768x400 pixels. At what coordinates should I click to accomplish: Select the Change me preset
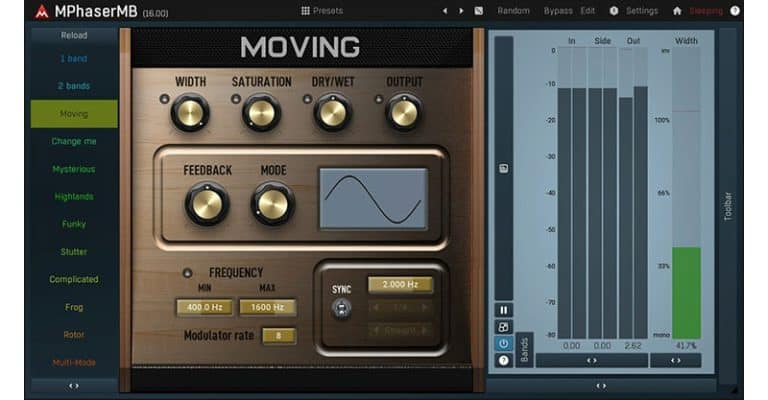[x=74, y=141]
